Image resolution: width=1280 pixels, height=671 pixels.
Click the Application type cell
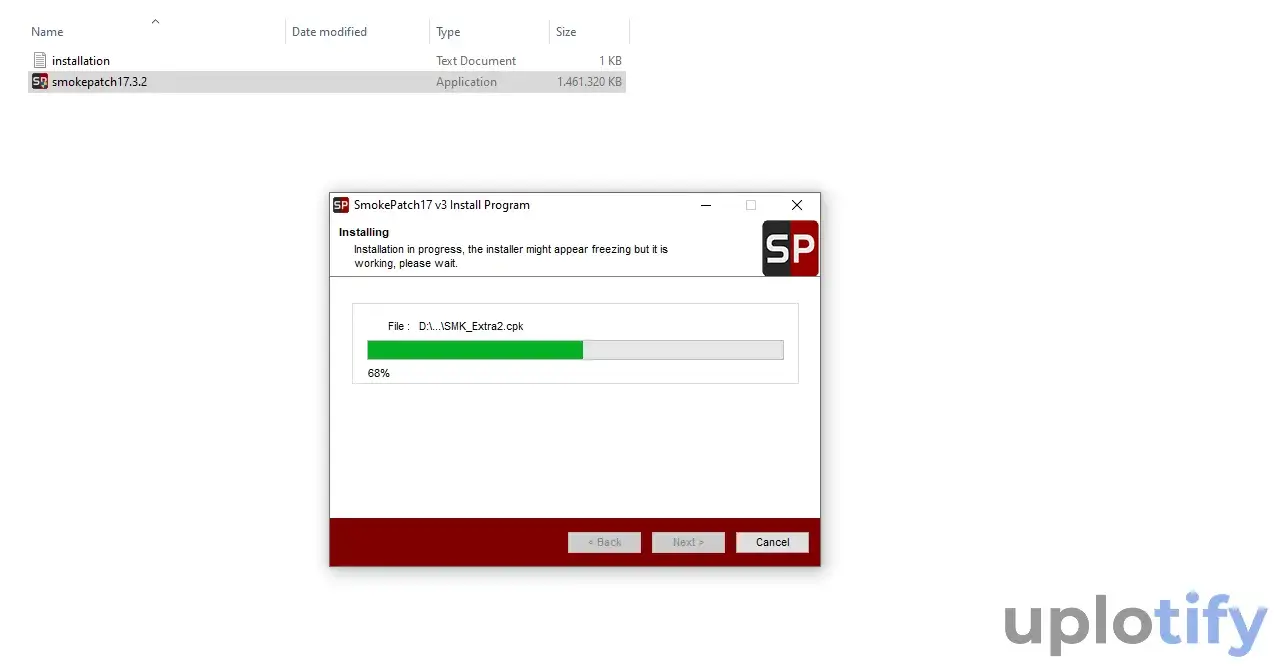466,82
